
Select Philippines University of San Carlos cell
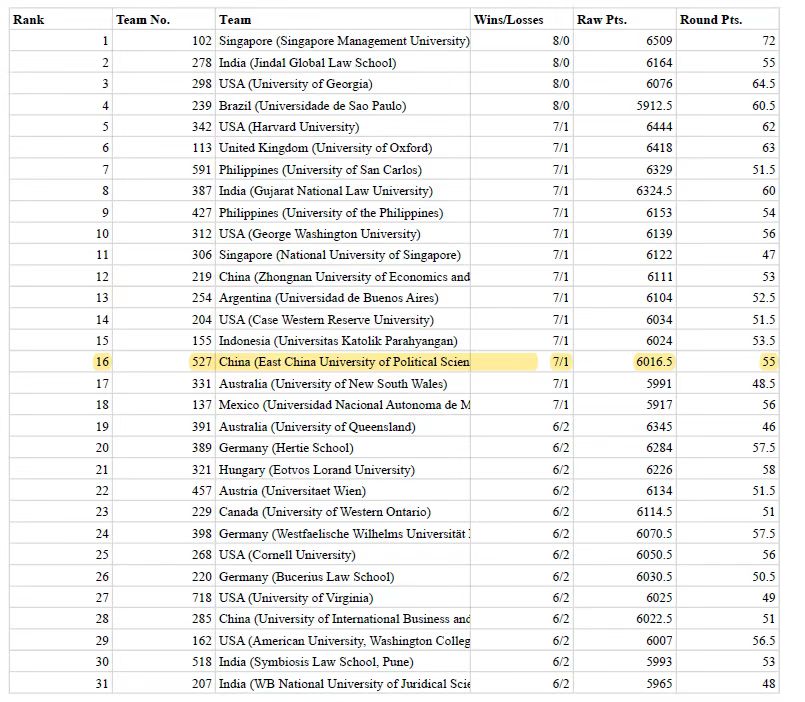coord(342,169)
